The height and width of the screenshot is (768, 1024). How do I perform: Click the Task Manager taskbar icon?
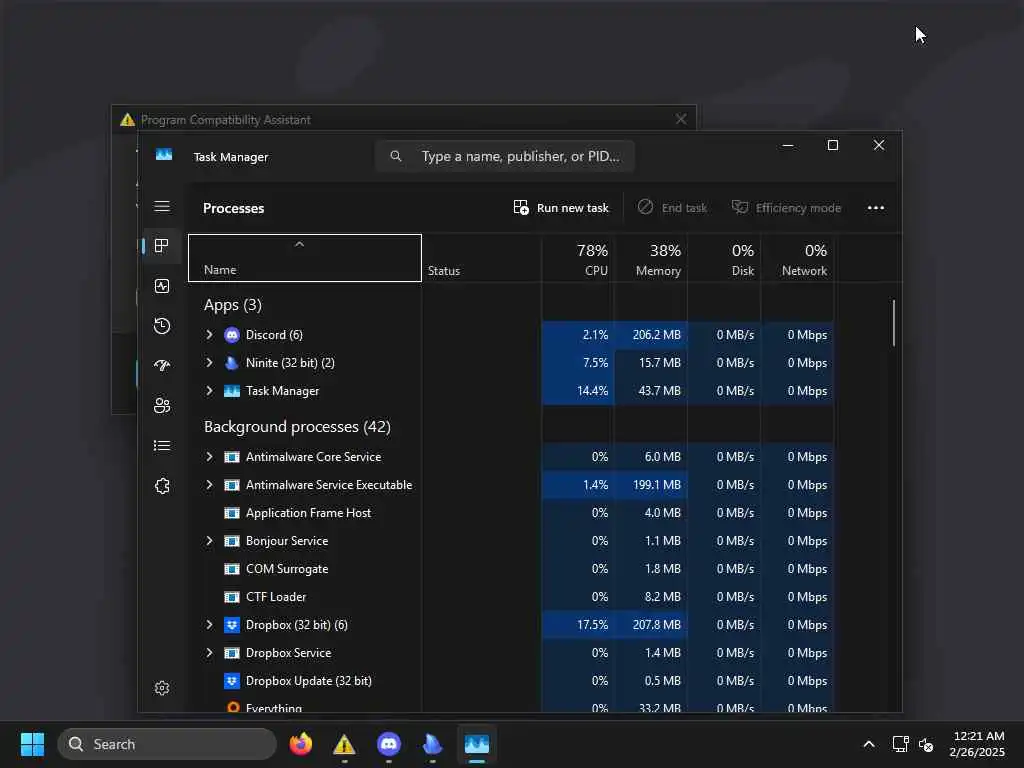pos(477,744)
